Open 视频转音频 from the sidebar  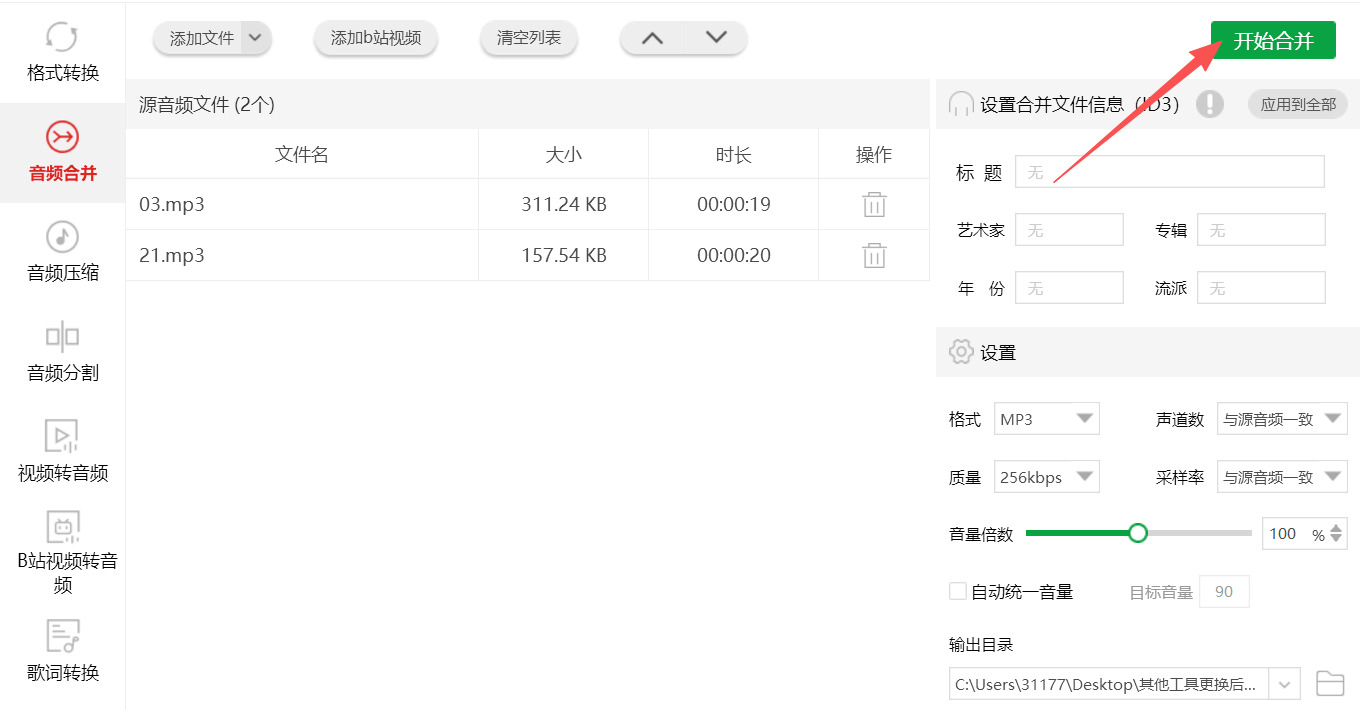coord(62,452)
